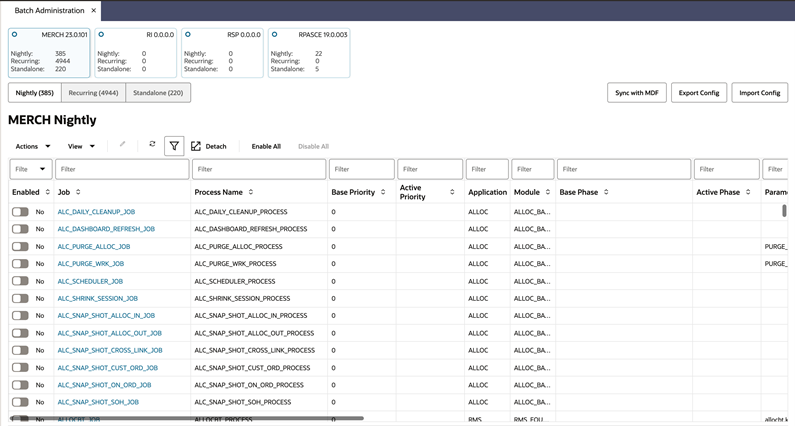Screen dimensions: 795x426
Task: Click the horizontal scrollbar under the table
Action: (x=188, y=418)
